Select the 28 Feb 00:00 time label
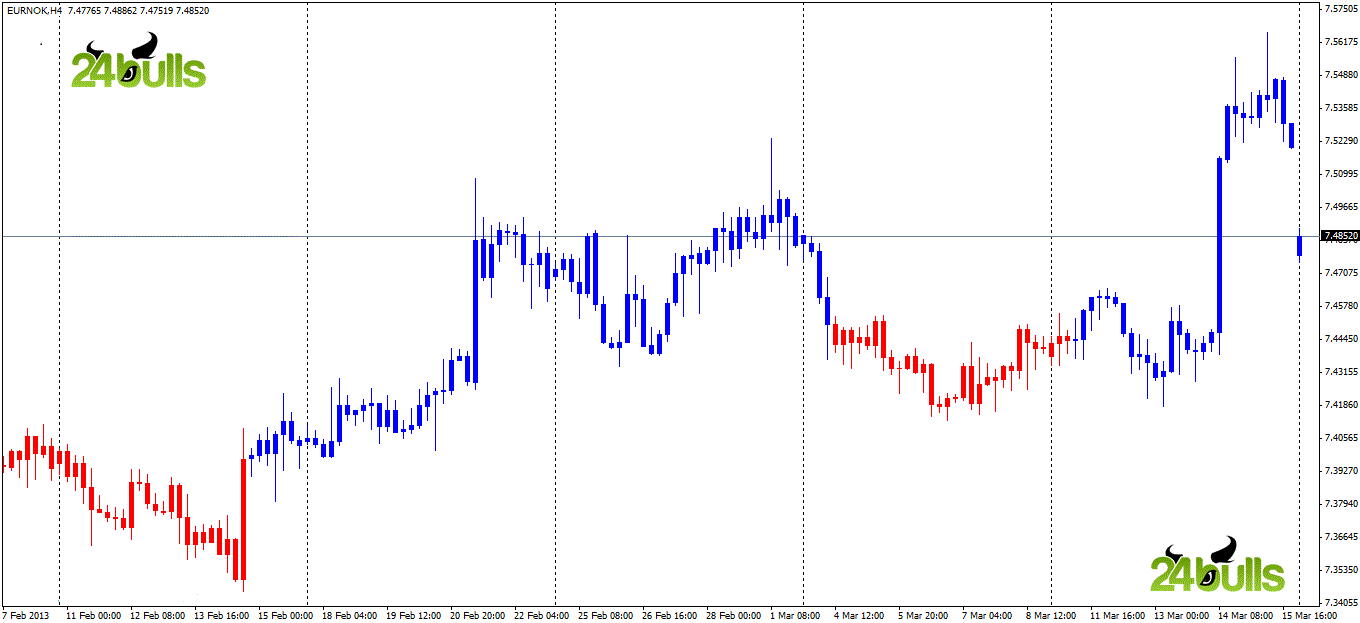1360x623 pixels. (x=733, y=616)
